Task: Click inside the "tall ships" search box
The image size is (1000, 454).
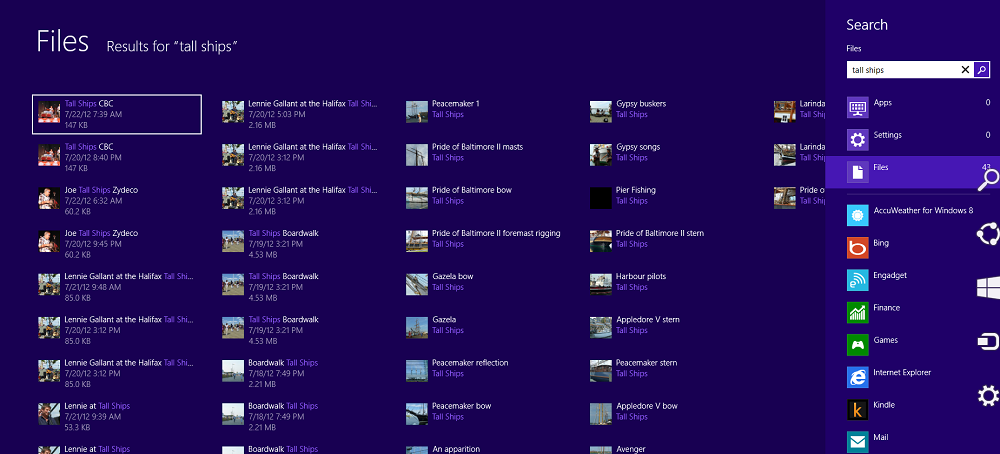Action: 902,70
